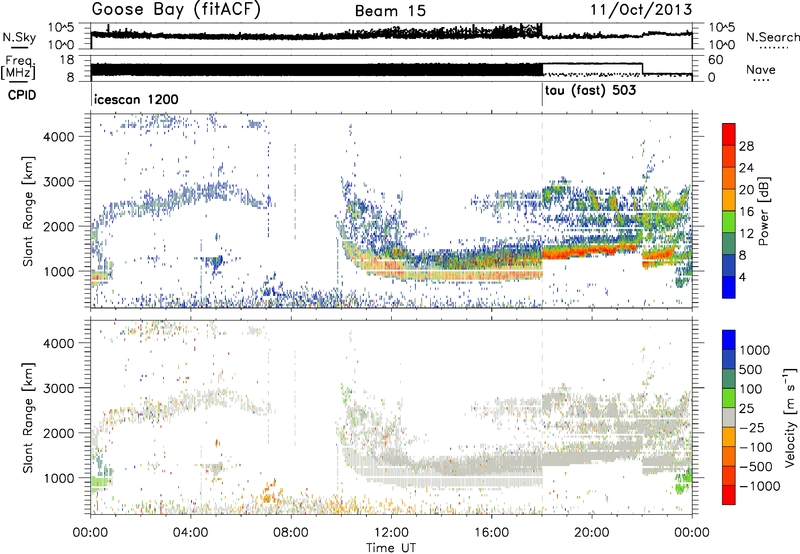Select the 24 value on Power colorbar
The image size is (800, 554).
tap(746, 168)
